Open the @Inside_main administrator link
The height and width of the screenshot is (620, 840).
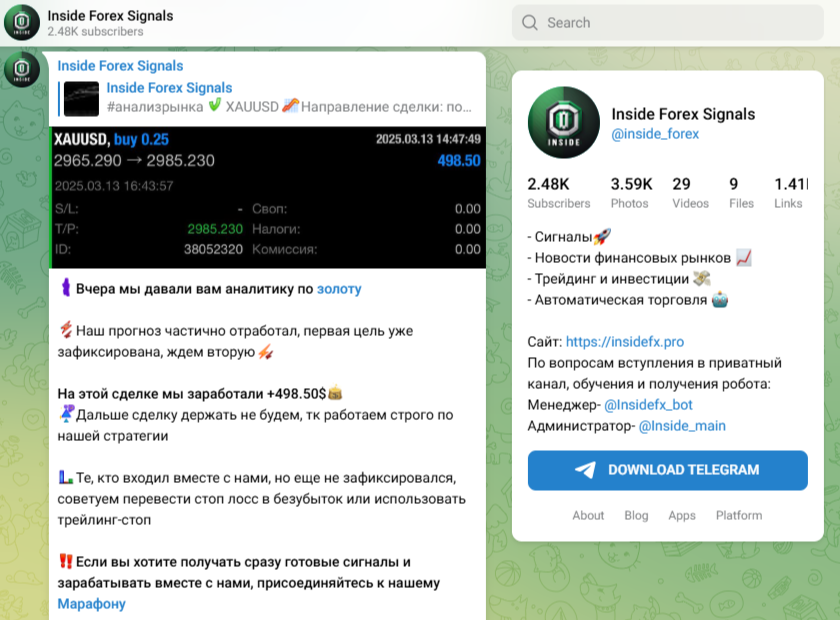click(682, 426)
